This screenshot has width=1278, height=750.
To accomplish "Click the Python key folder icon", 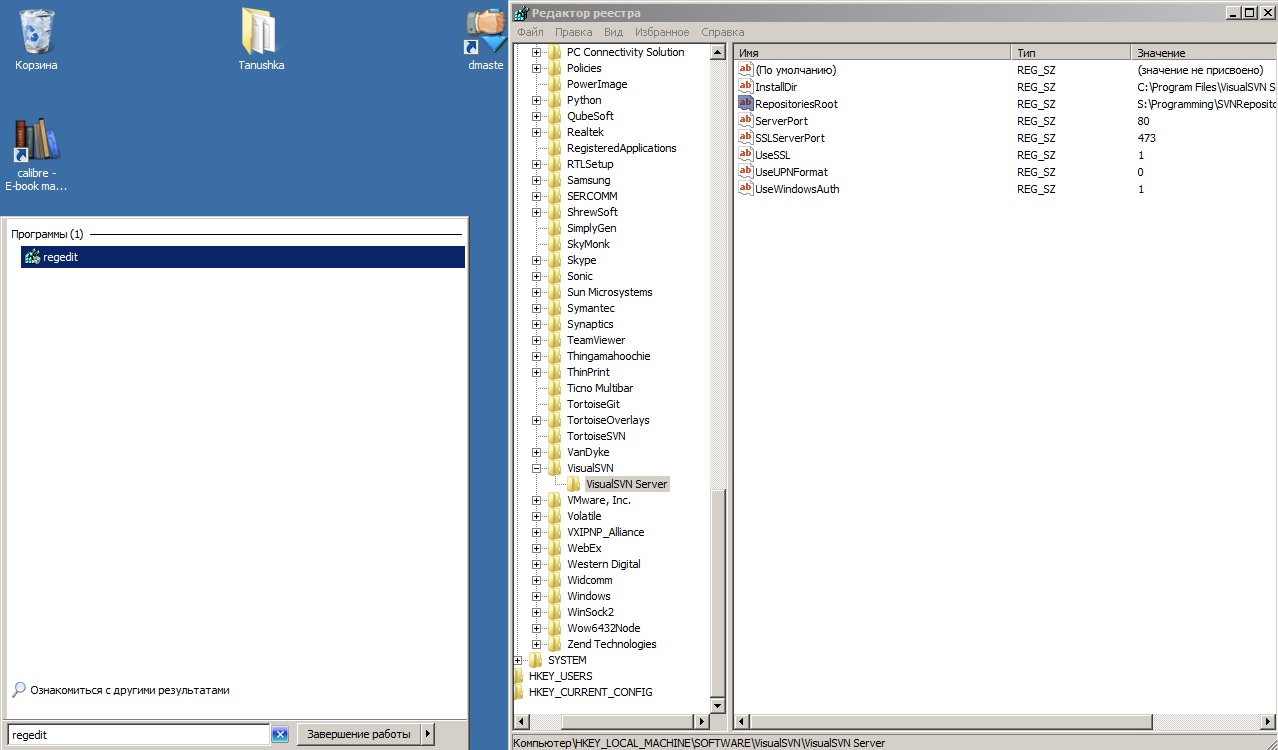I will tap(555, 100).
